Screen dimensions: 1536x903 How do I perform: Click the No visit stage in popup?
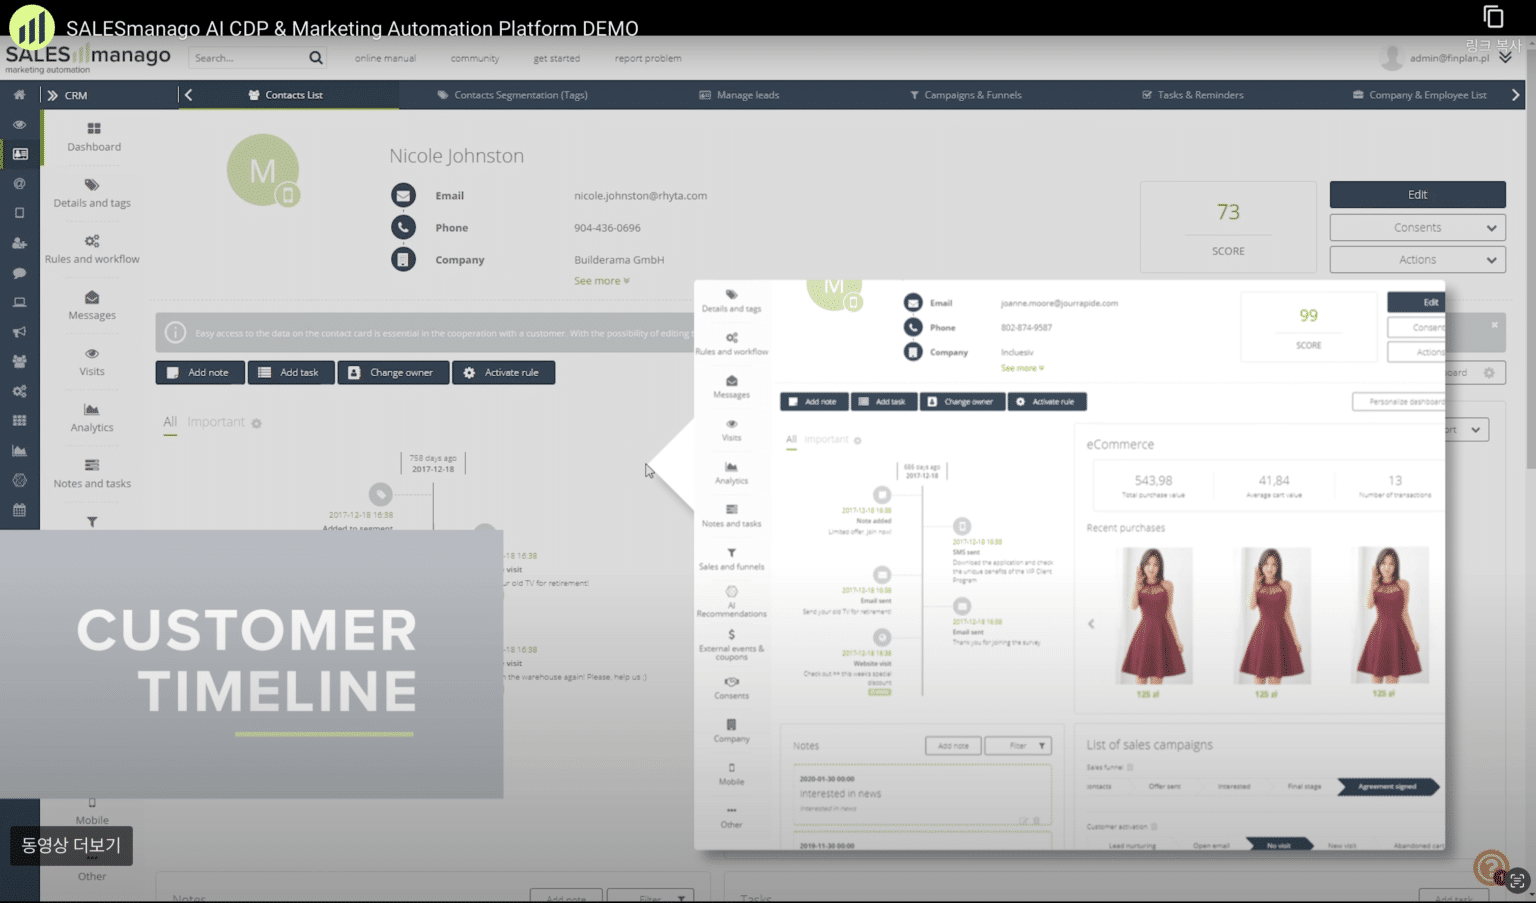click(x=1279, y=845)
